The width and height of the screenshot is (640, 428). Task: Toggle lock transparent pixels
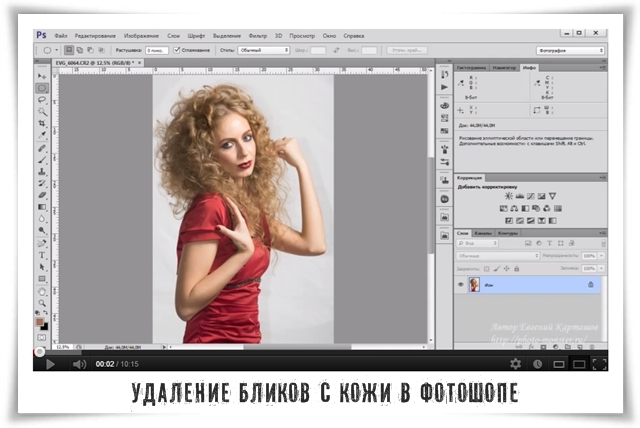pos(487,269)
